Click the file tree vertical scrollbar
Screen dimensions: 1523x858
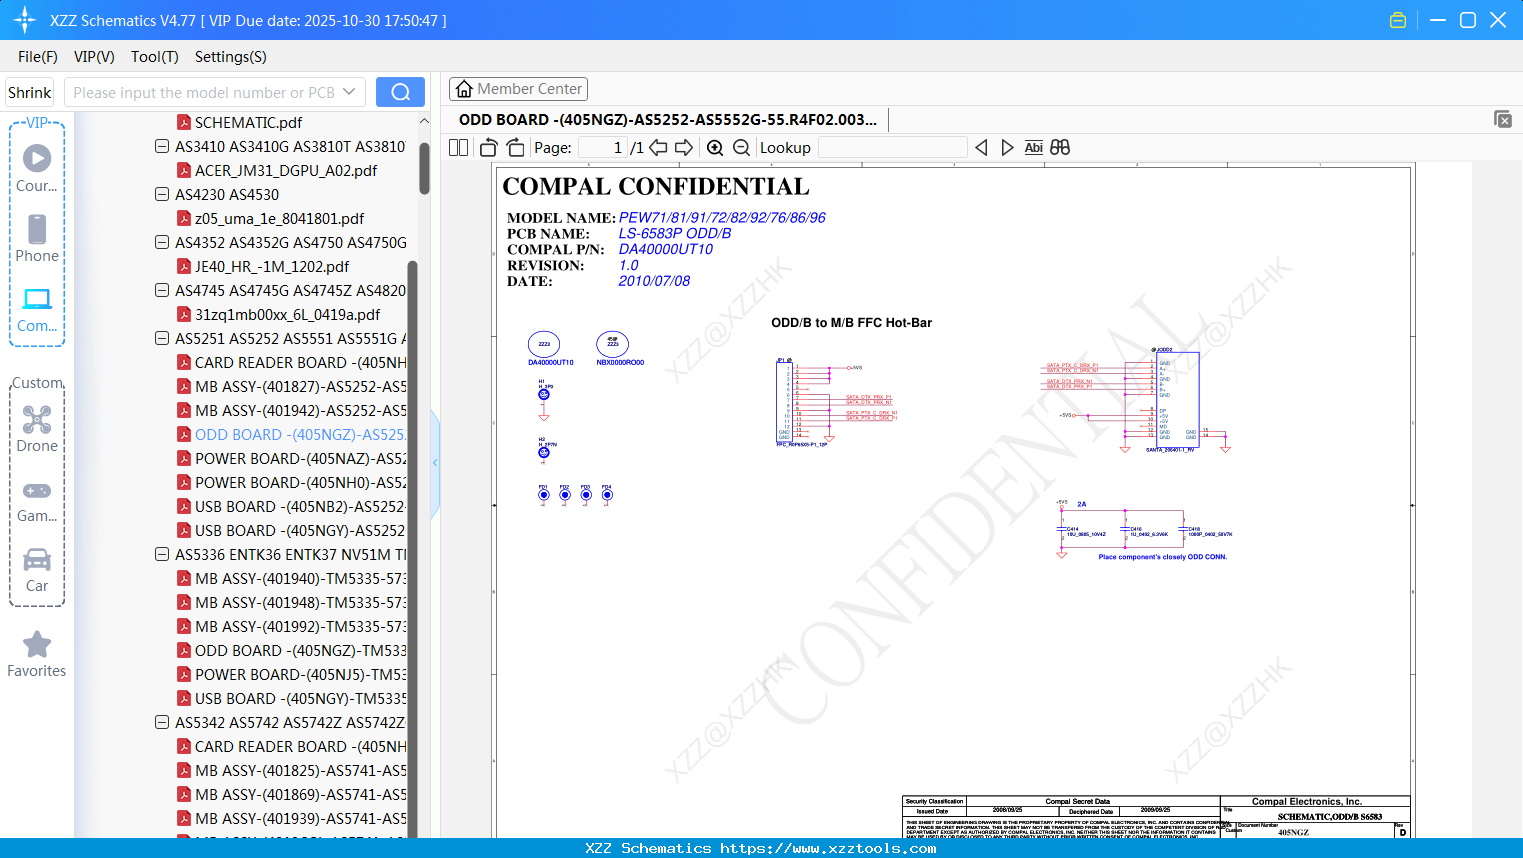pos(424,168)
